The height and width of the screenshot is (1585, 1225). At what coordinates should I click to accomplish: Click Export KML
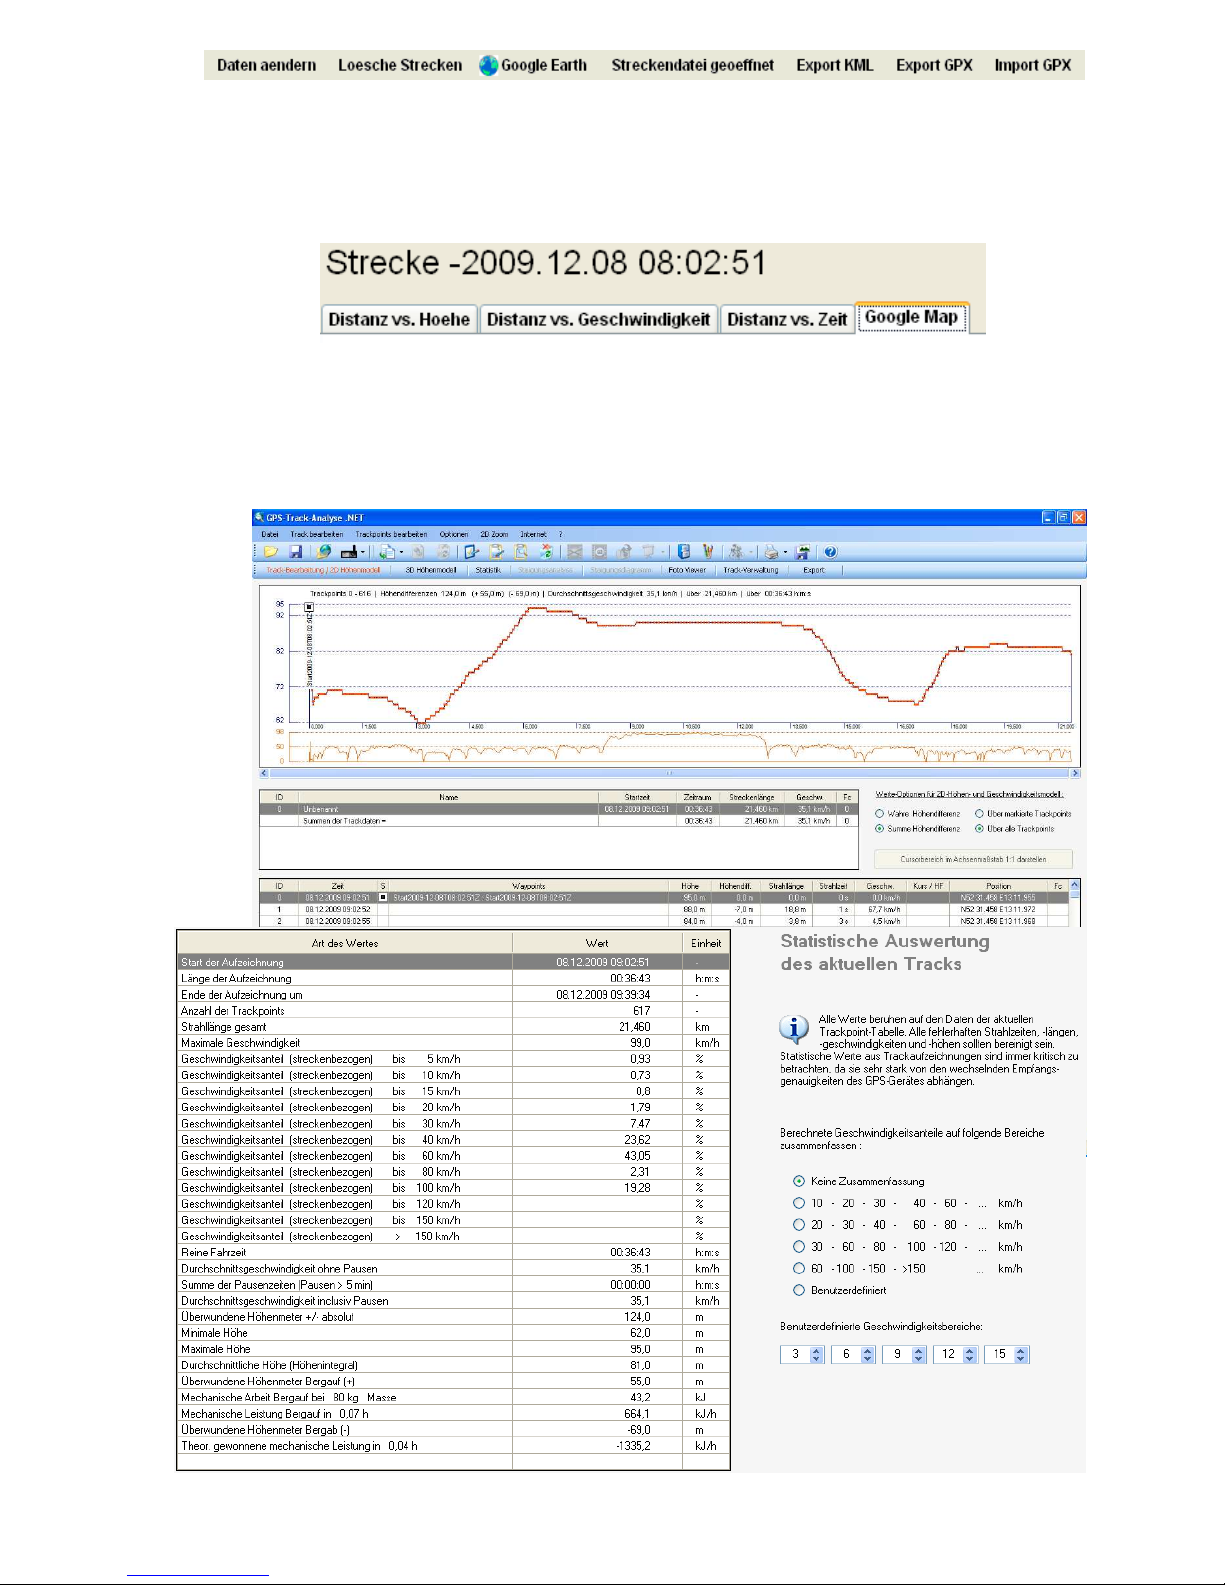[x=835, y=65]
